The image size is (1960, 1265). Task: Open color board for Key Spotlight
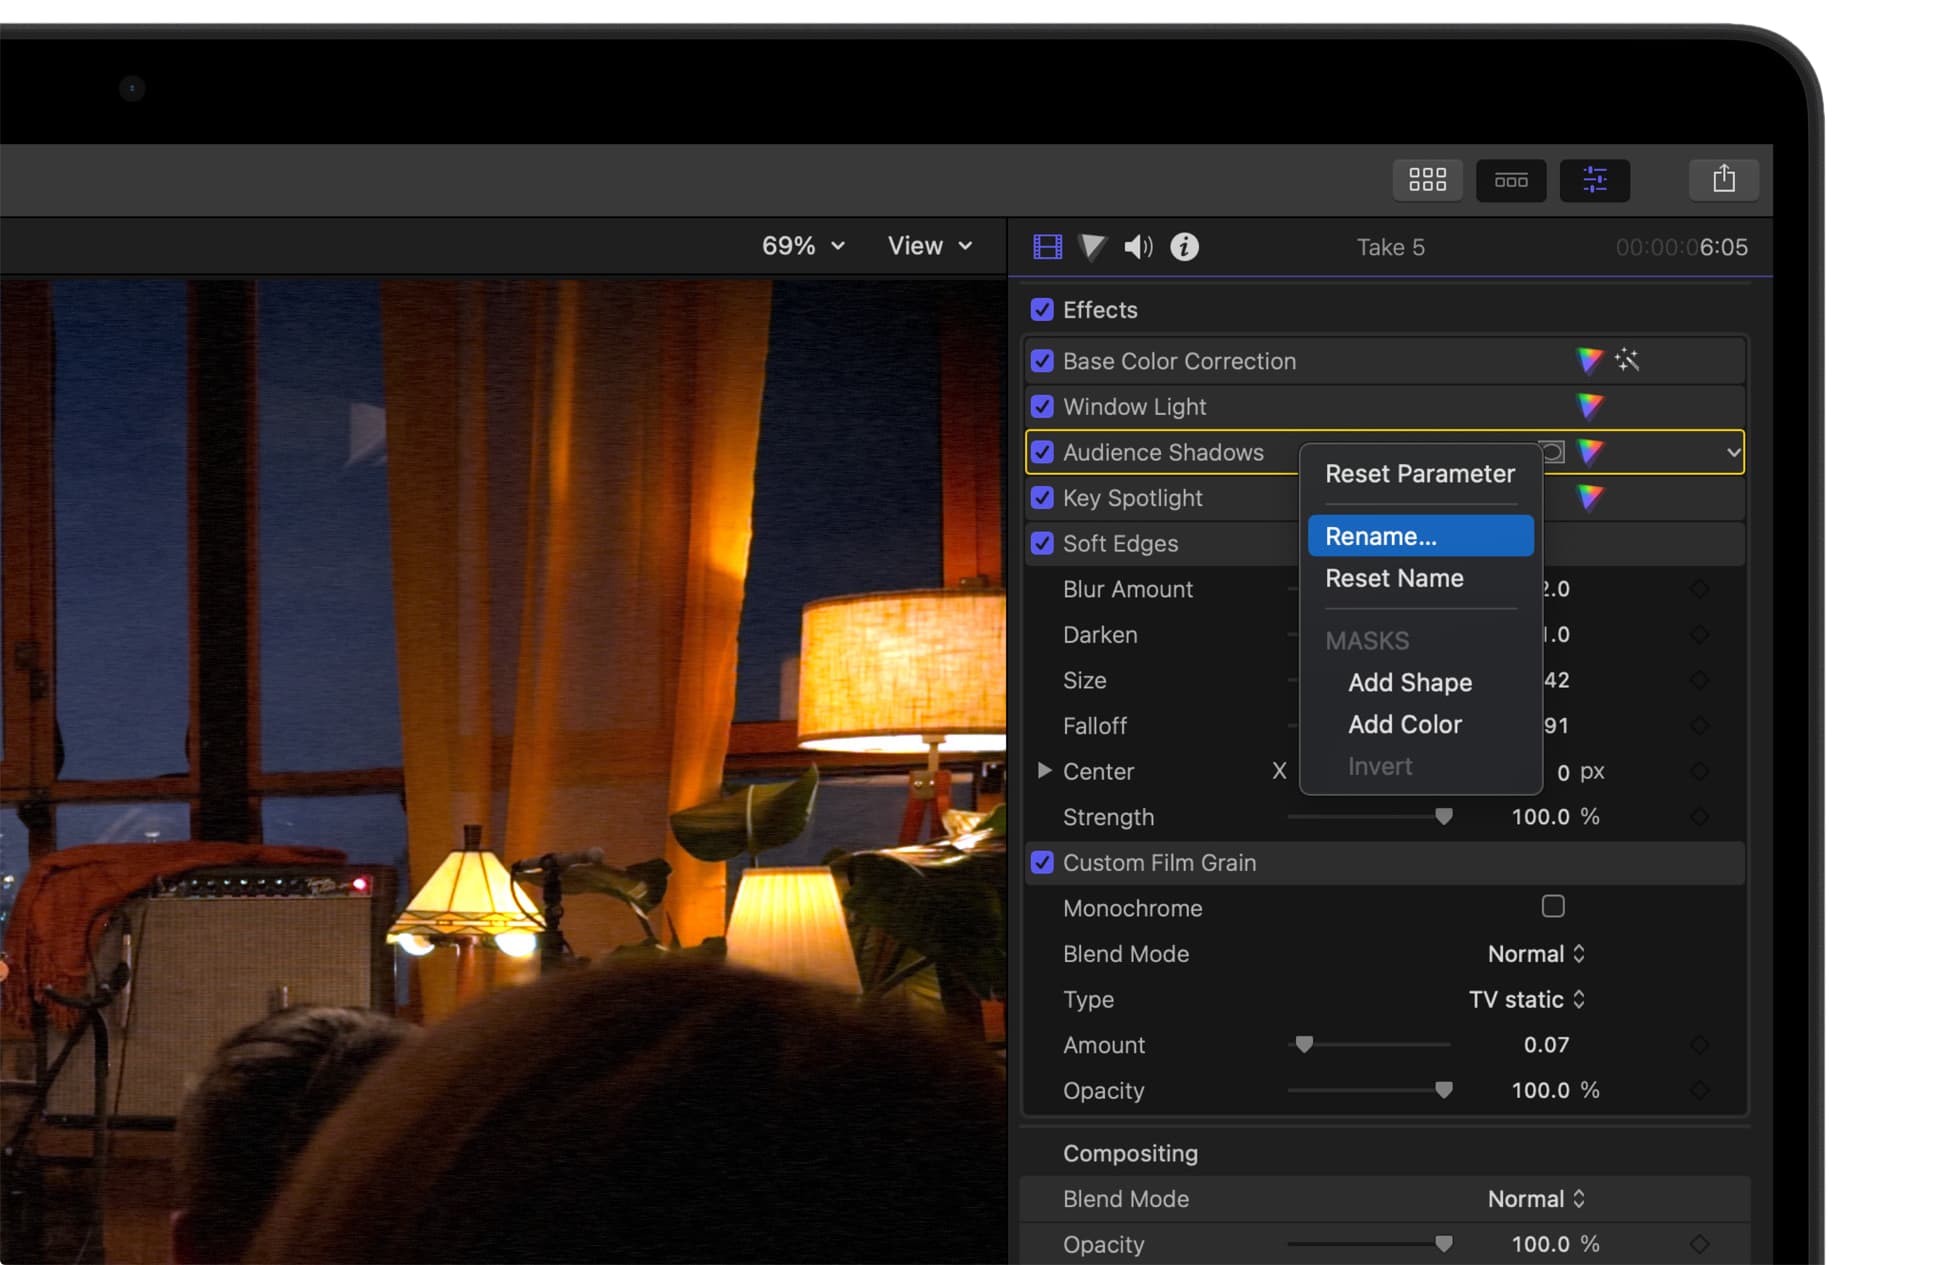[x=1589, y=497]
